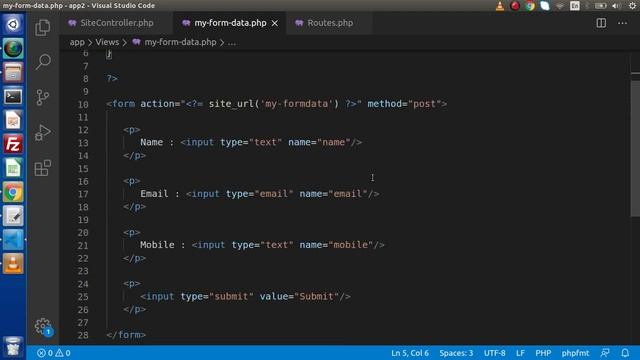Open the Files manager in the launcher
The width and height of the screenshot is (640, 360).
point(13,72)
